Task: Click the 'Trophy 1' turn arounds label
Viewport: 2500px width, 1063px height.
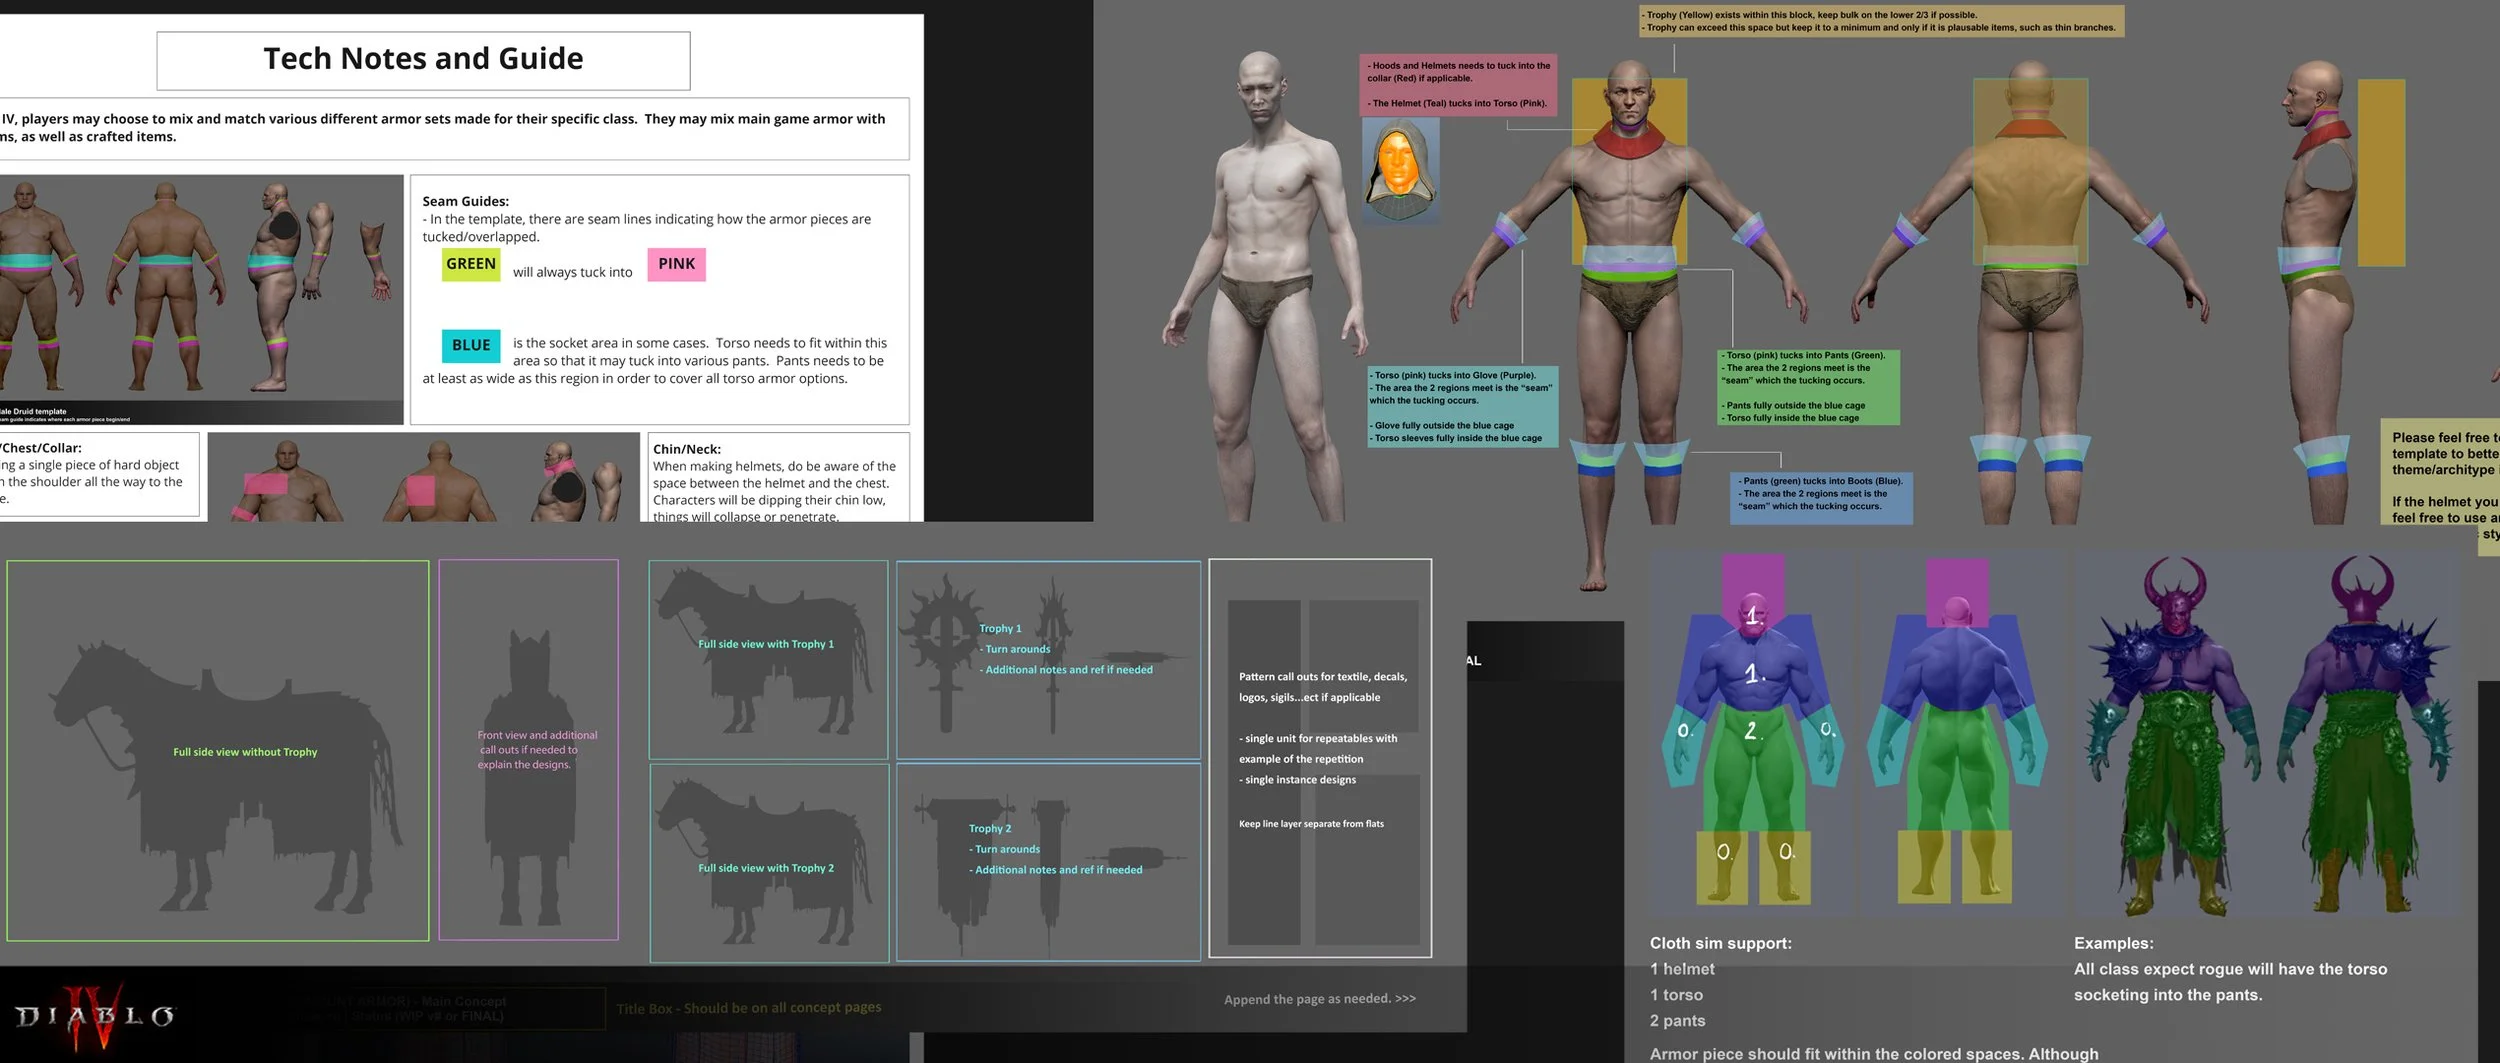Action: [x=1000, y=629]
